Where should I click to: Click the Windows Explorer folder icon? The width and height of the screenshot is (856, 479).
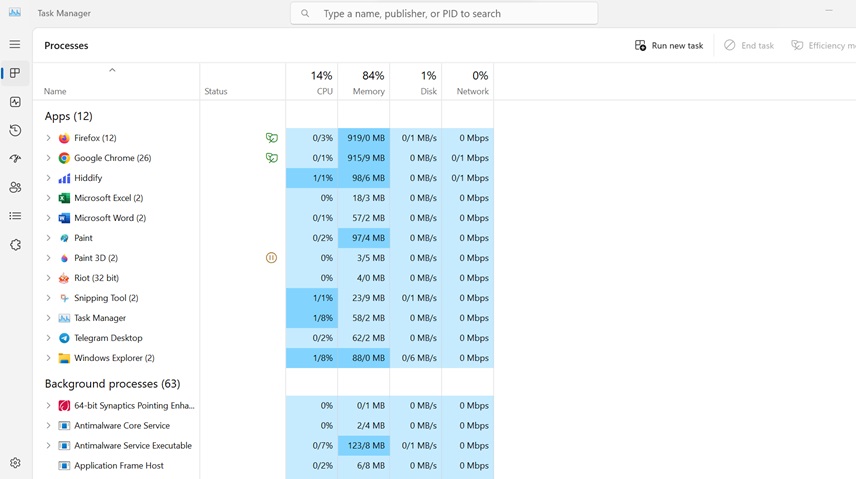click(x=64, y=358)
